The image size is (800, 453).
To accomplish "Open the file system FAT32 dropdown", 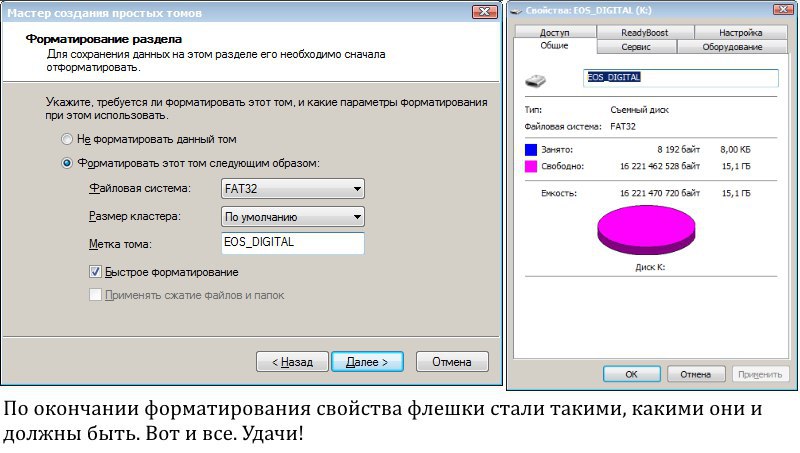I will click(x=292, y=189).
